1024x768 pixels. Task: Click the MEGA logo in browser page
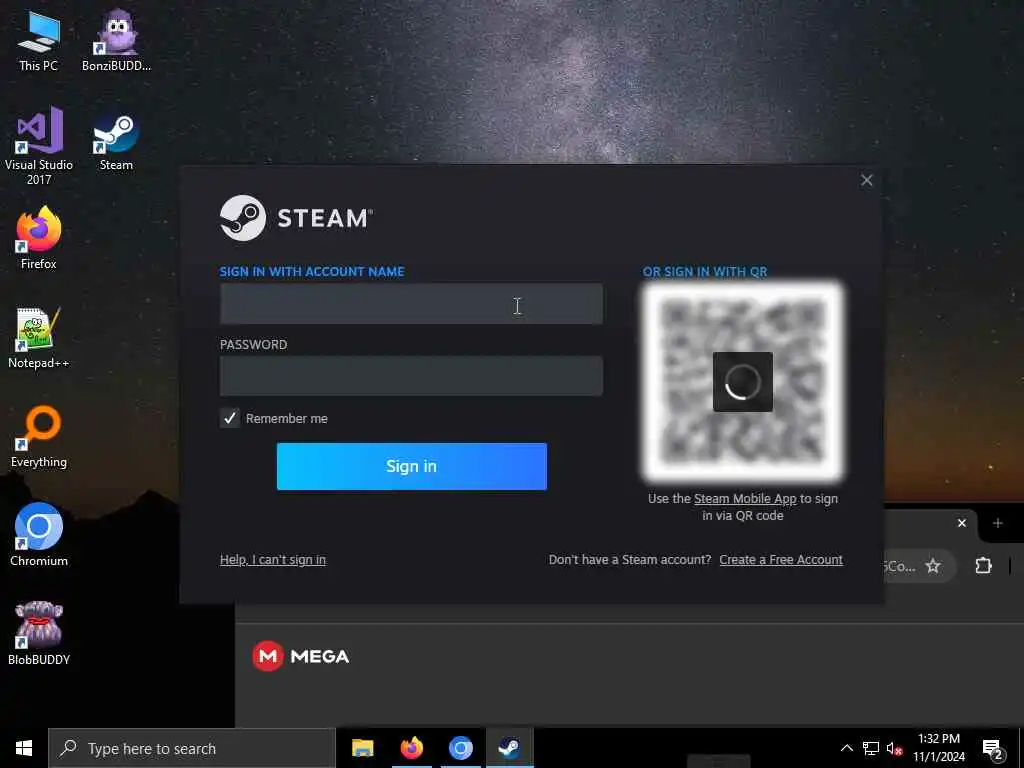(x=301, y=656)
